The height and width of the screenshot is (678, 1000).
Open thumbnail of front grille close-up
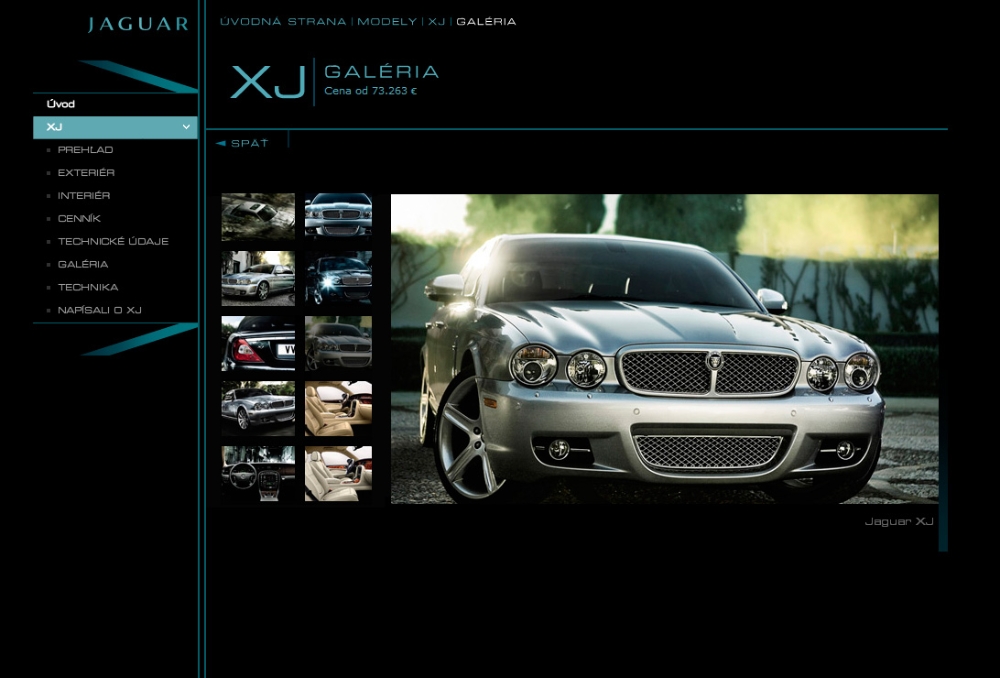point(339,216)
